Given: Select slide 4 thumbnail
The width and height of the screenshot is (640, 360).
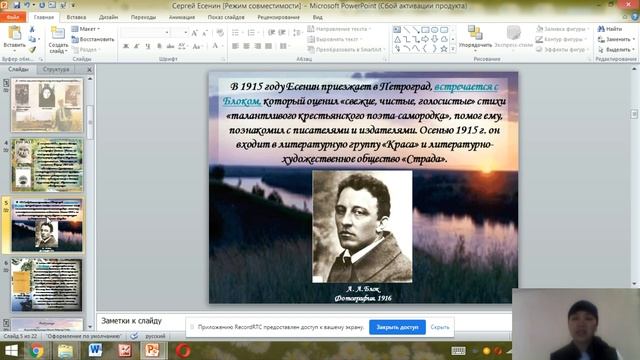Looking at the screenshot, I should point(47,165).
